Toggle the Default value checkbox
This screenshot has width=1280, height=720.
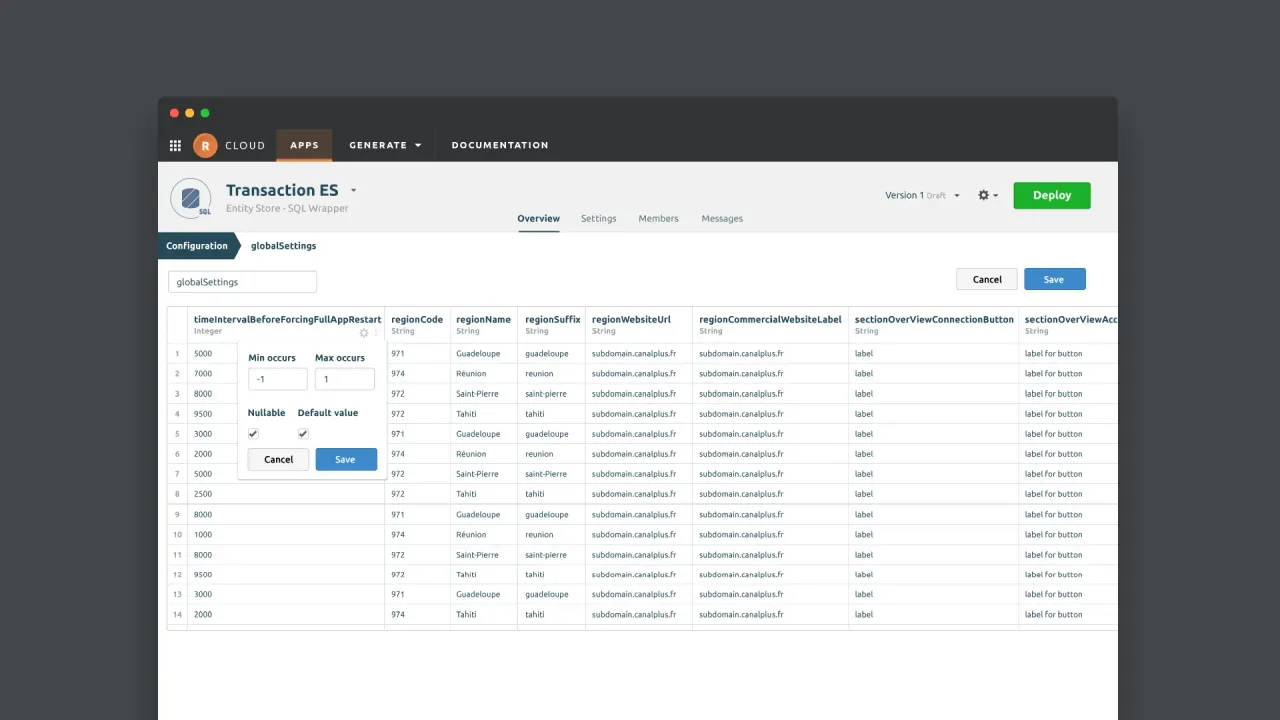(303, 434)
